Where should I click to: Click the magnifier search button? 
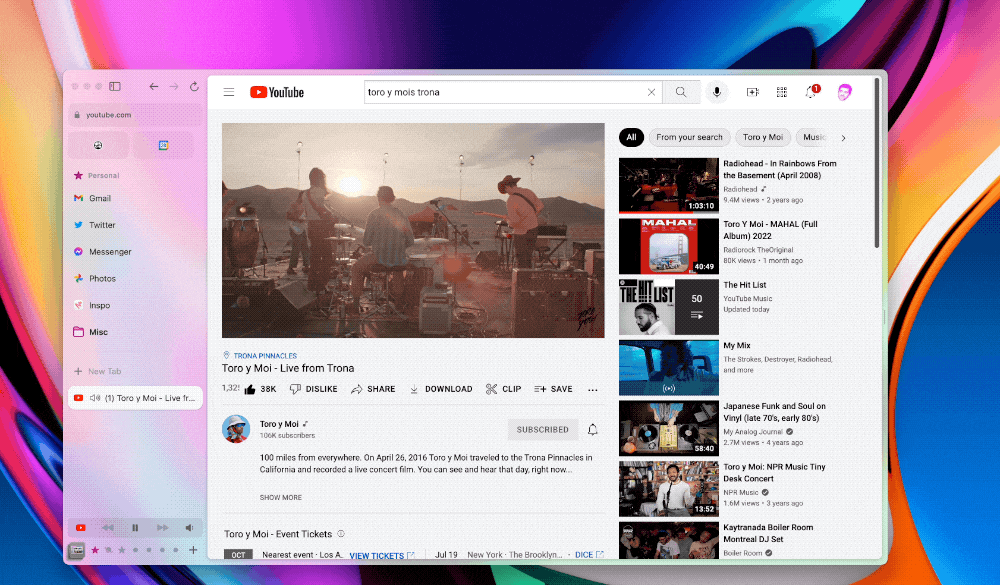tap(680, 93)
